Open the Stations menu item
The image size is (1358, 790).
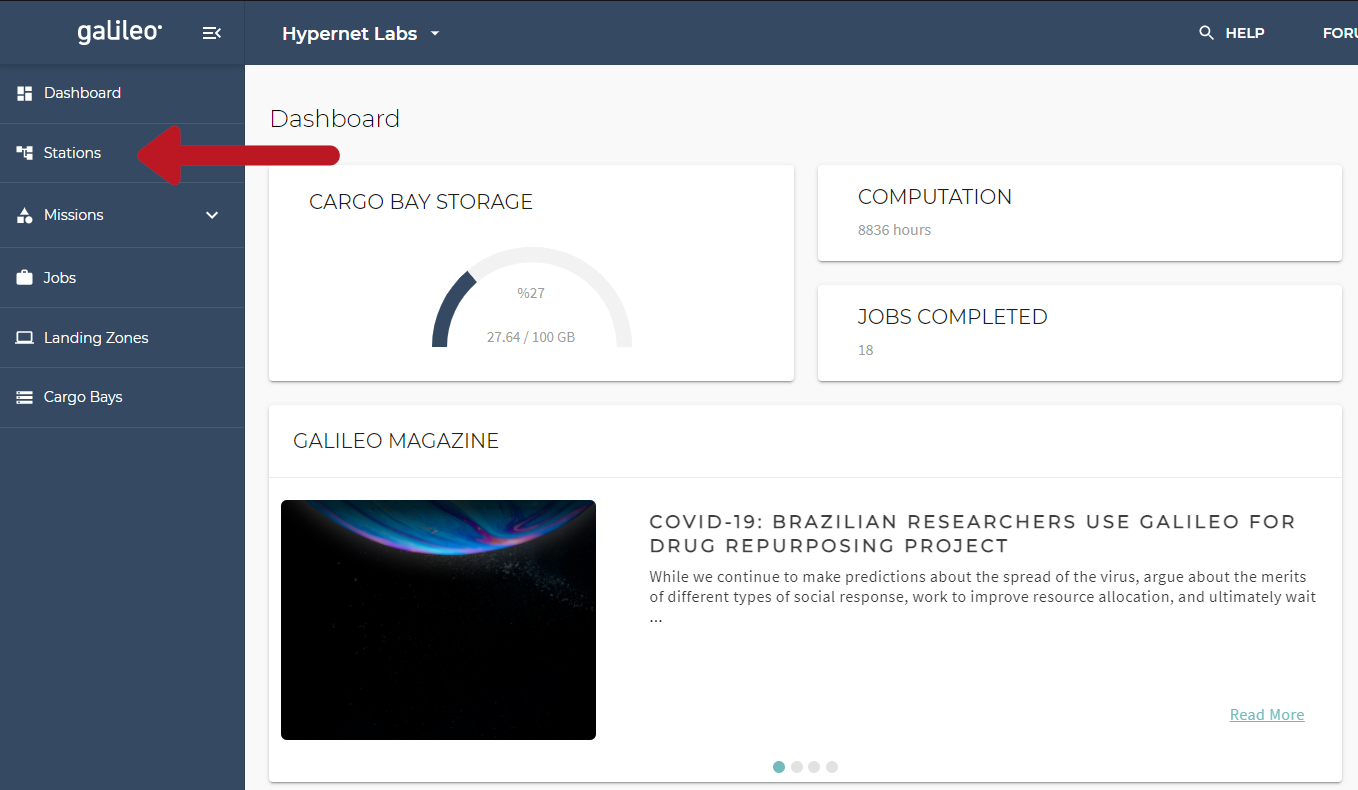pos(122,153)
